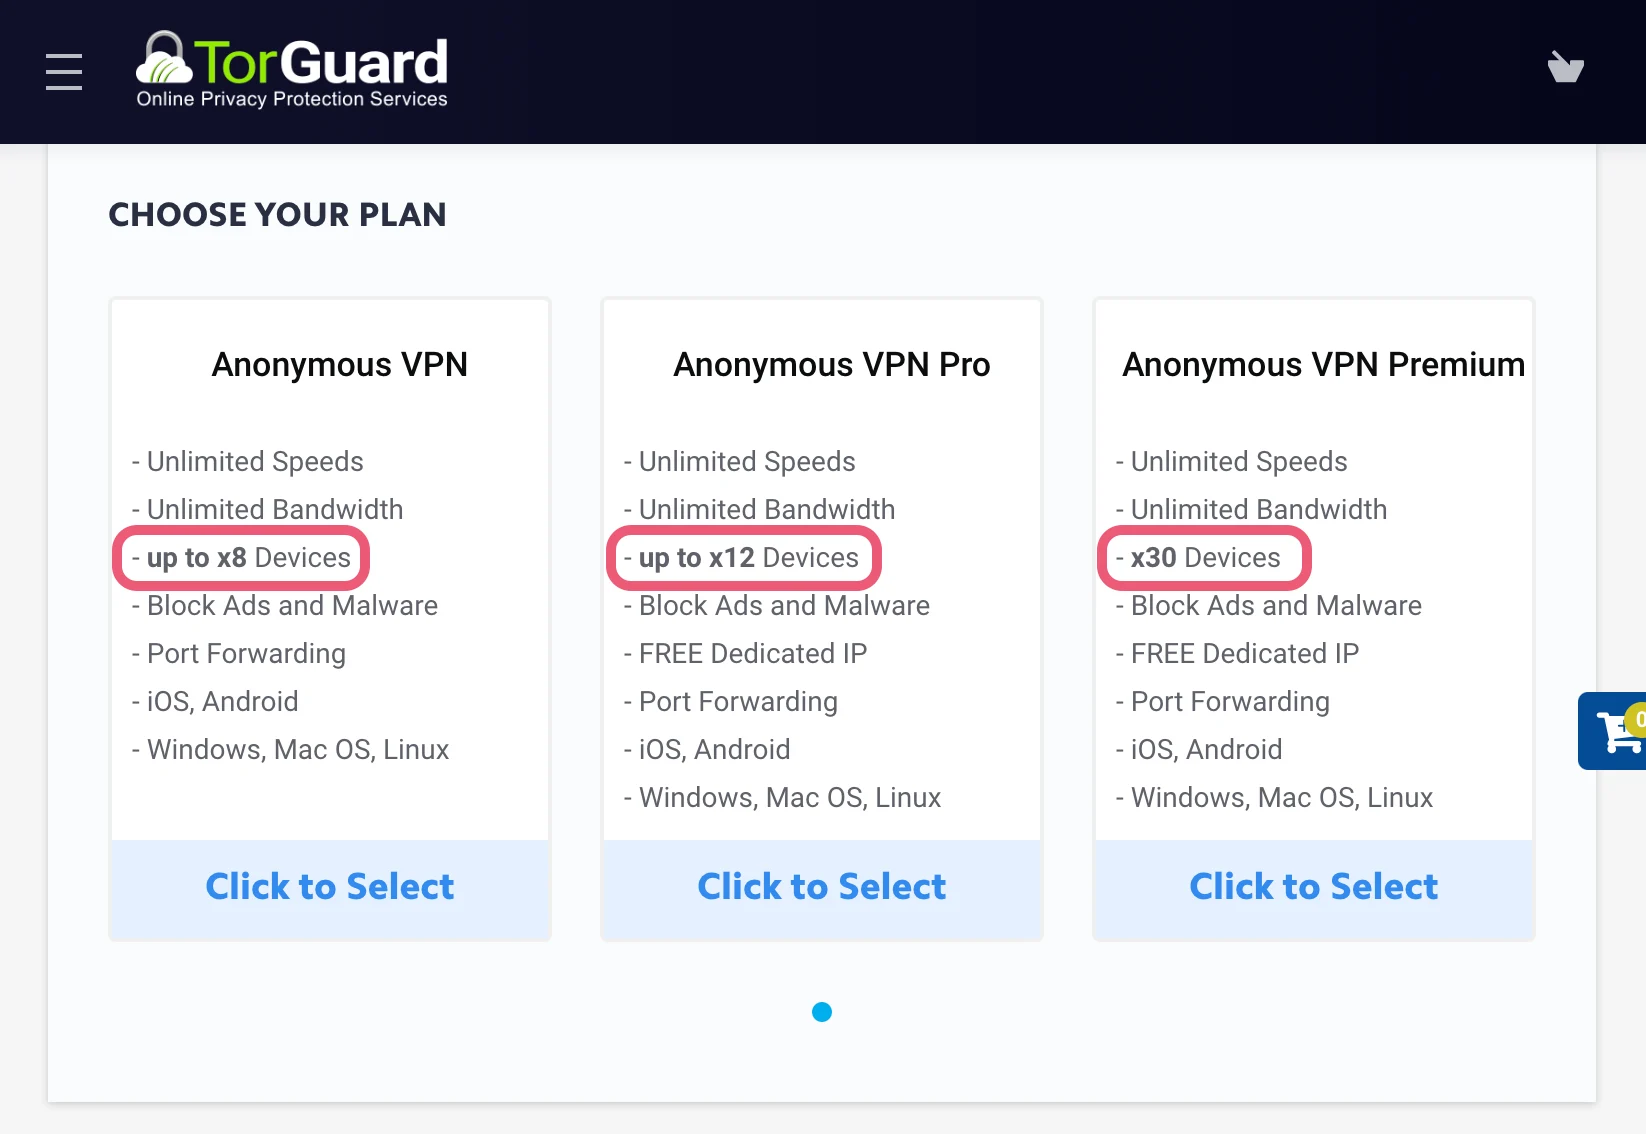Click the highlighted up to x12 Devices pill
Image resolution: width=1646 pixels, height=1134 pixels.
click(x=744, y=557)
